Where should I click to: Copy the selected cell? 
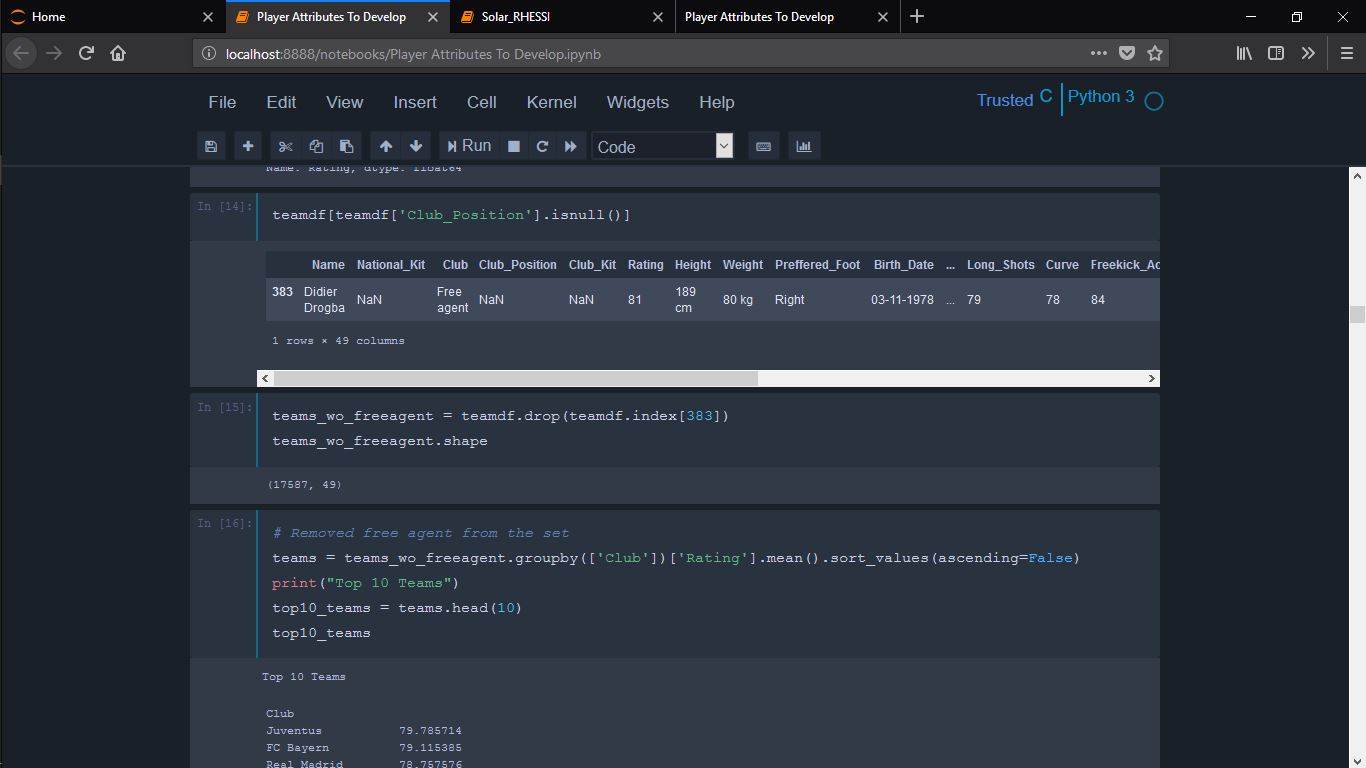pos(316,145)
